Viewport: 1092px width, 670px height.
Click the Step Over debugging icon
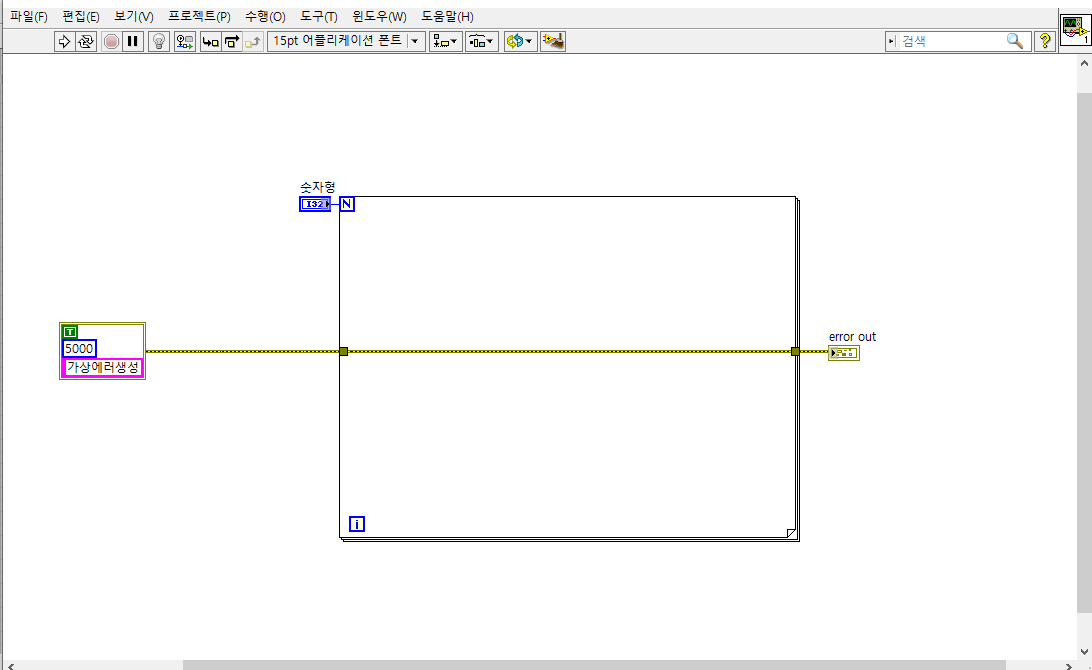point(231,41)
